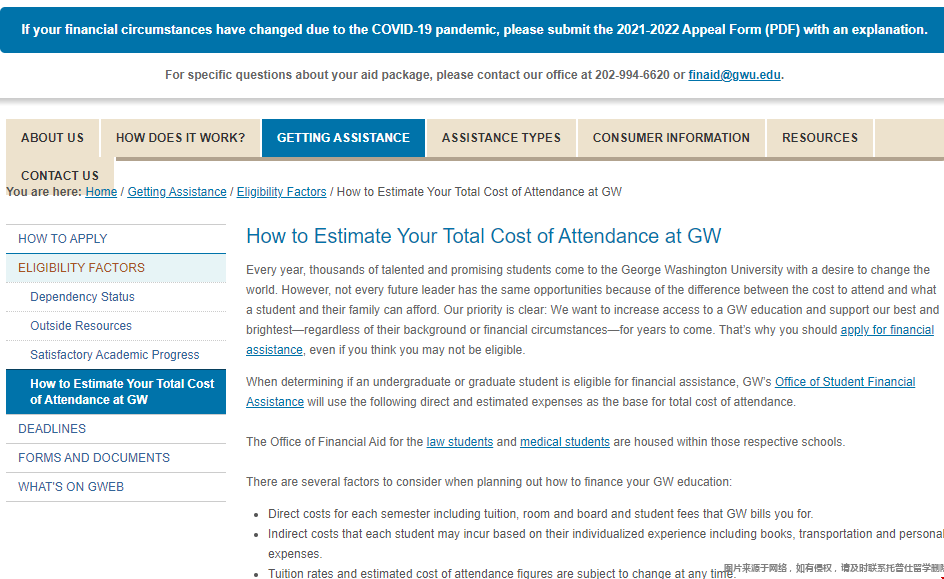Open What's on GWeb in sidebar

pyautogui.click(x=116, y=486)
